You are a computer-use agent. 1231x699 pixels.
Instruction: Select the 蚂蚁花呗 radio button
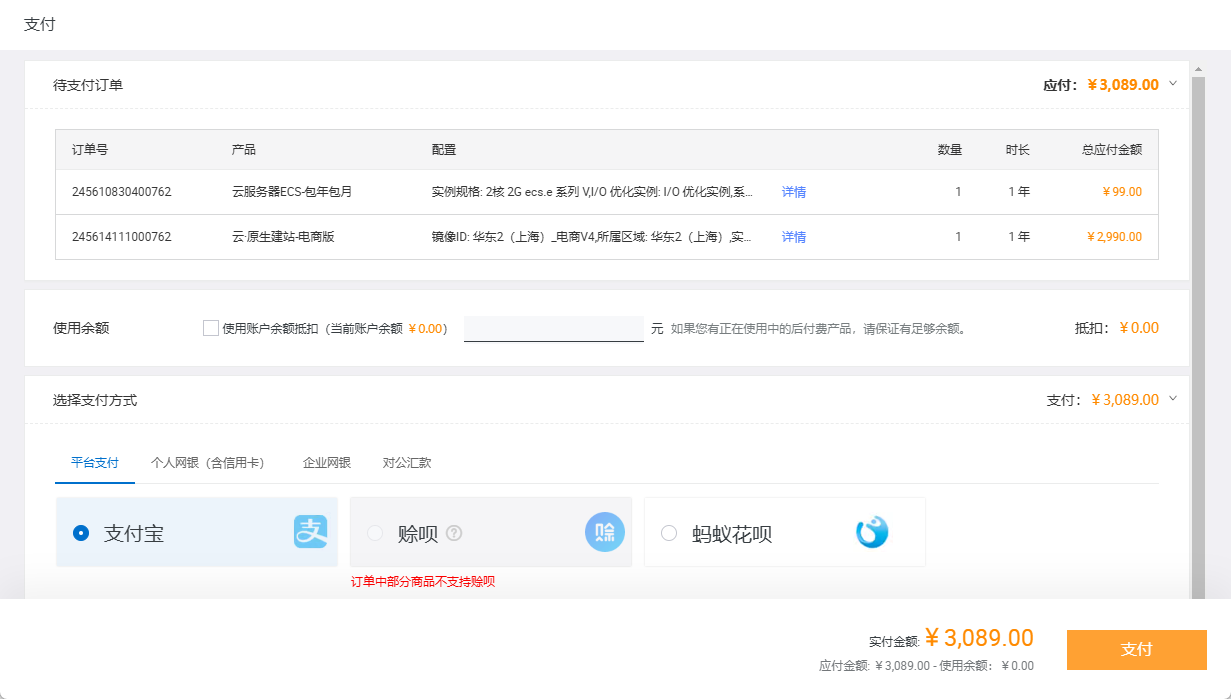coord(669,533)
